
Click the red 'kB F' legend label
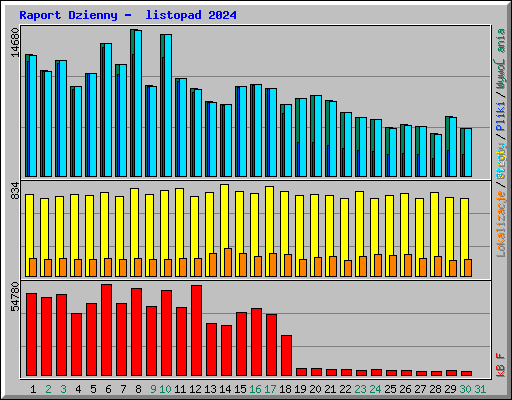(501, 365)
